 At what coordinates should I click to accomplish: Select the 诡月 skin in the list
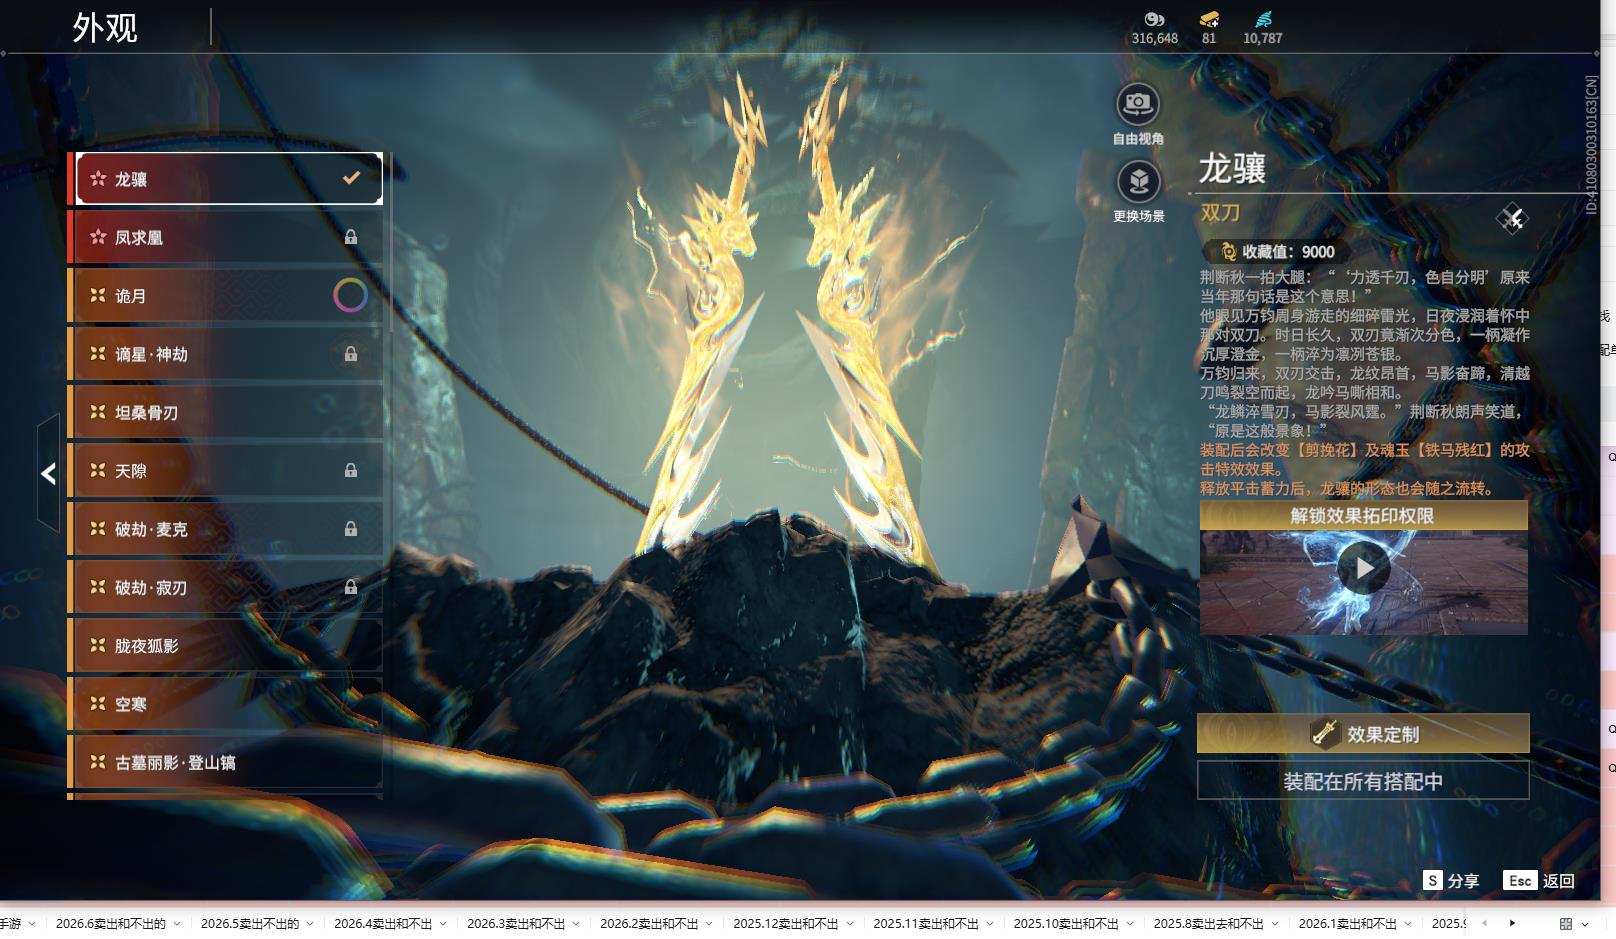227,295
